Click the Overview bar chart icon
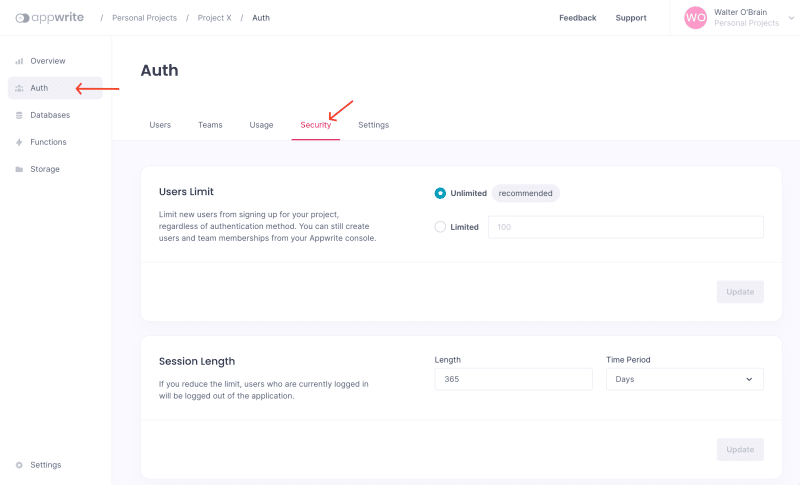The width and height of the screenshot is (800, 485). tap(19, 61)
